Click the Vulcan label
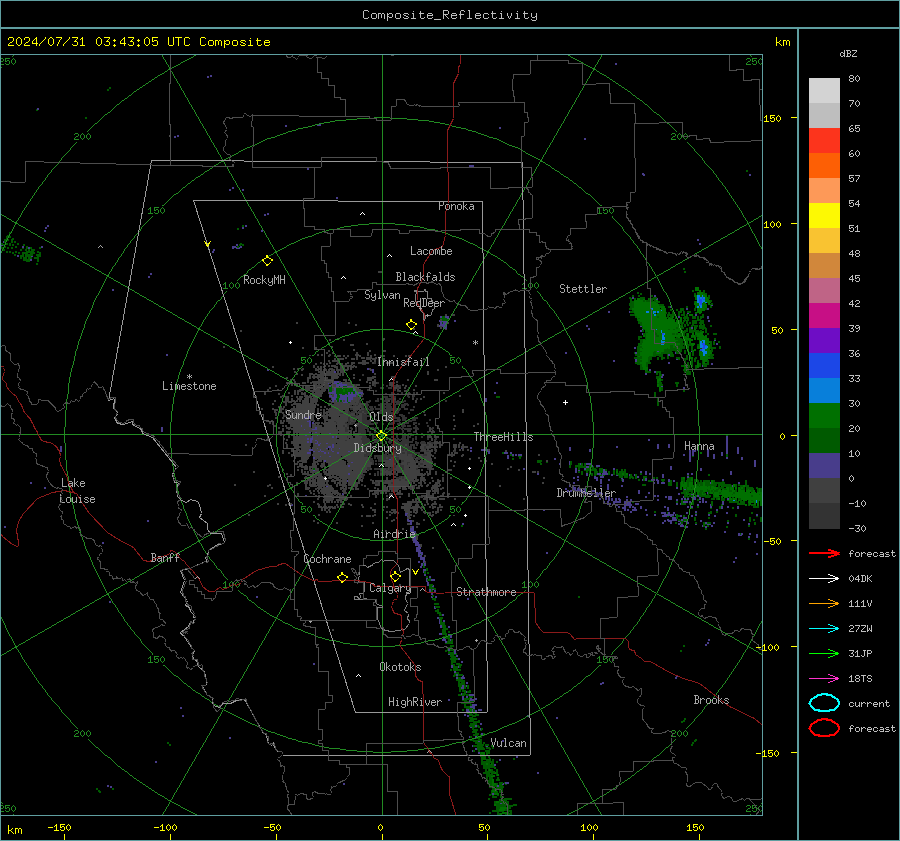Image resolution: width=900 pixels, height=841 pixels. (x=509, y=743)
